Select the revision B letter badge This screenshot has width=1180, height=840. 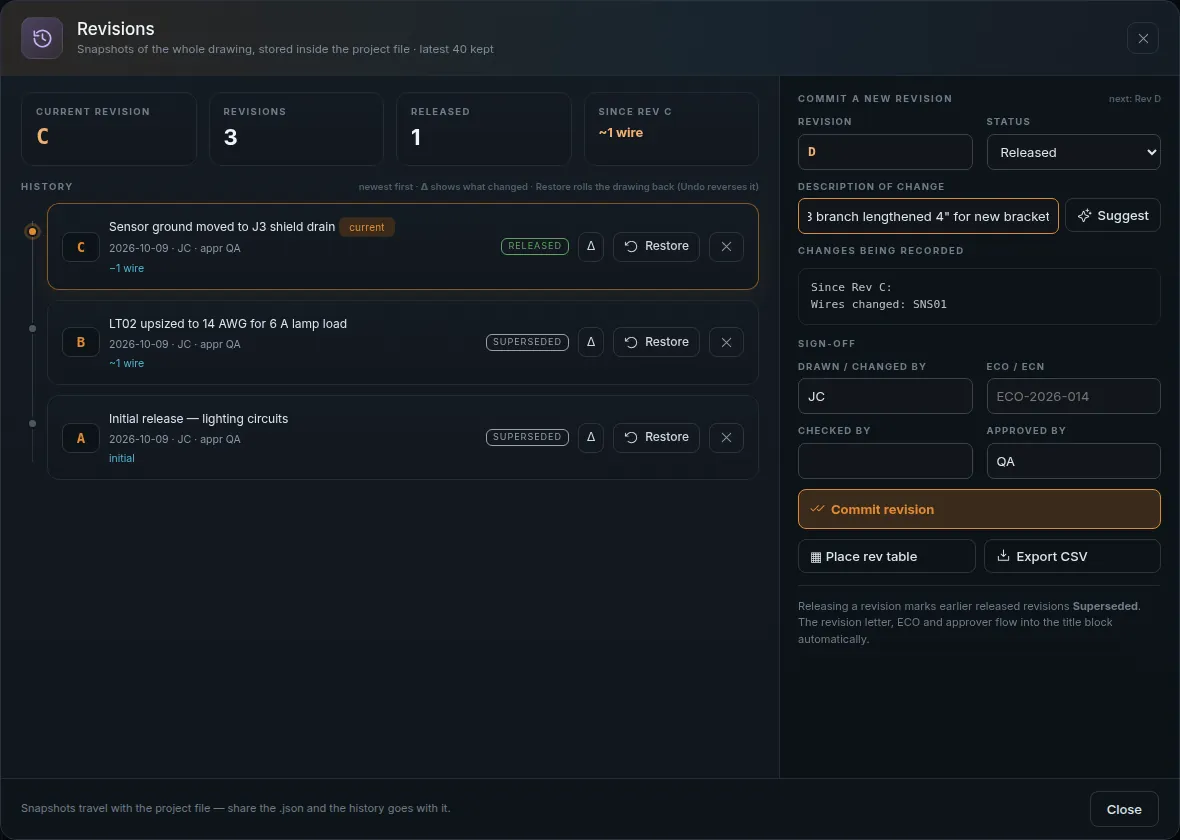pyautogui.click(x=81, y=342)
